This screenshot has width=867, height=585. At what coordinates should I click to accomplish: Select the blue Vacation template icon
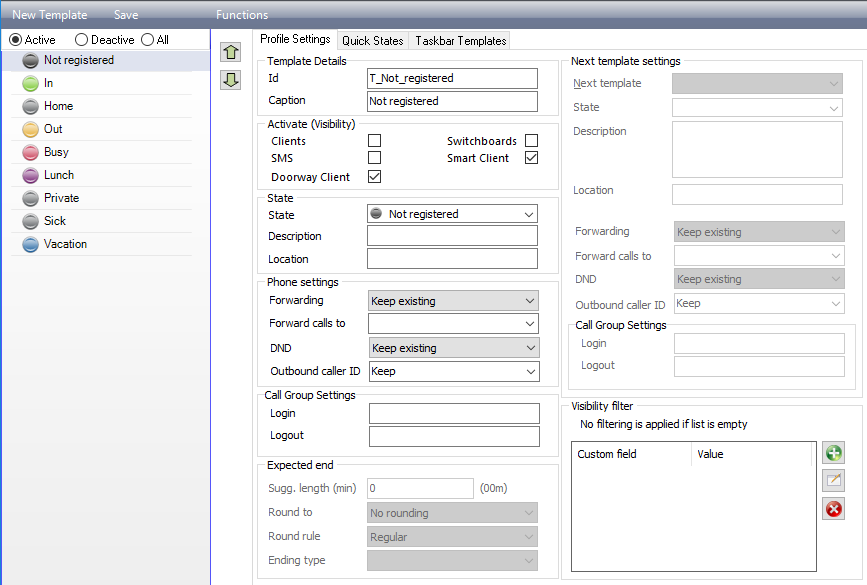pyautogui.click(x=30, y=244)
